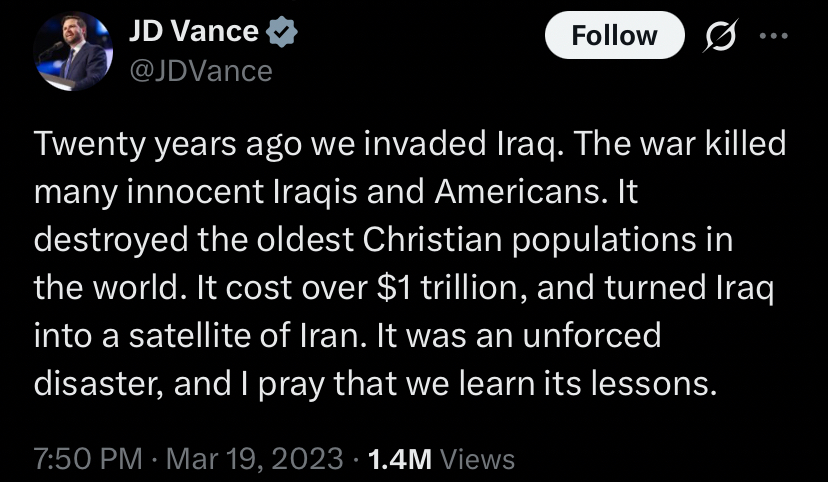Click the 7:50 PM timestamp
The image size is (828, 482).
pyautogui.click(x=89, y=459)
